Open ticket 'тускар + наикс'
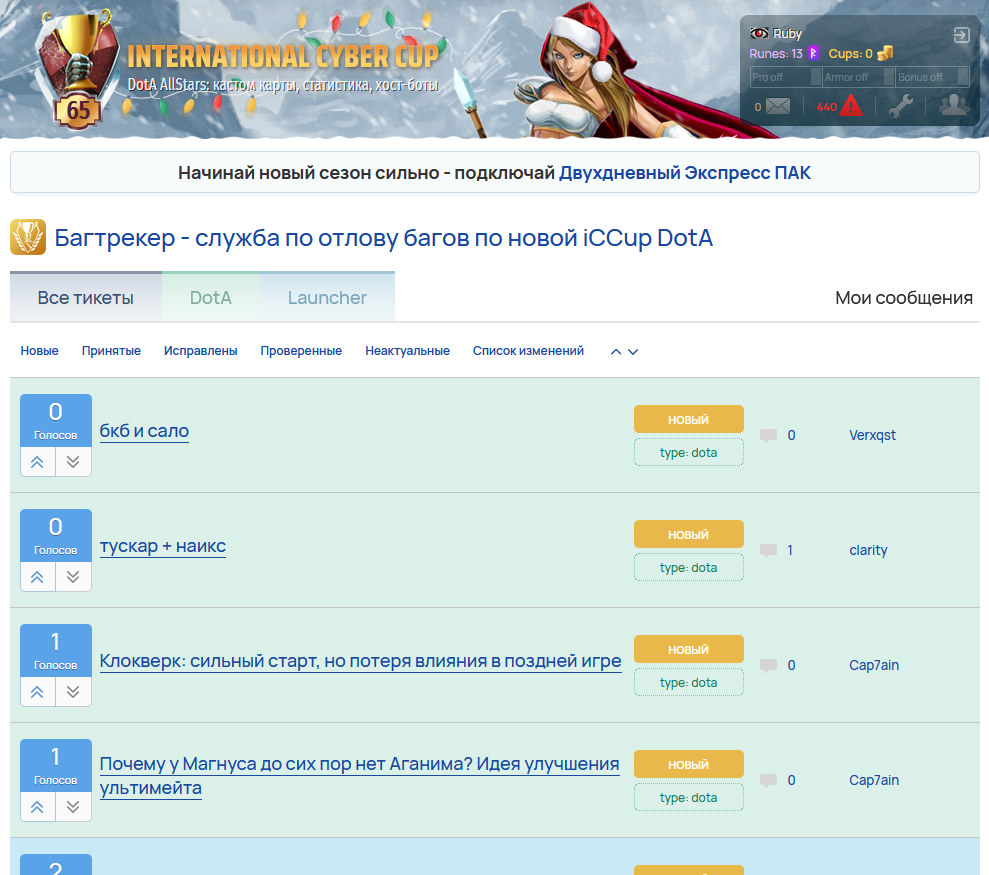 pyautogui.click(x=163, y=546)
